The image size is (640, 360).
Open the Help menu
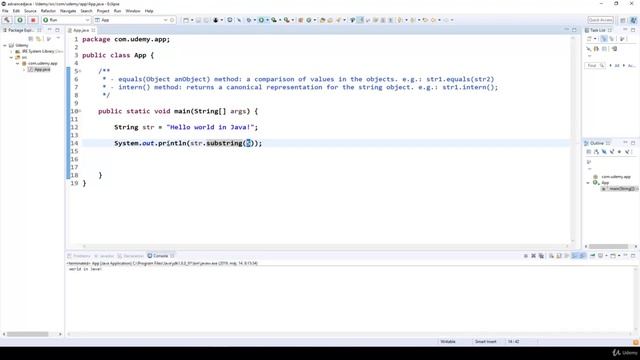coord(149,11)
